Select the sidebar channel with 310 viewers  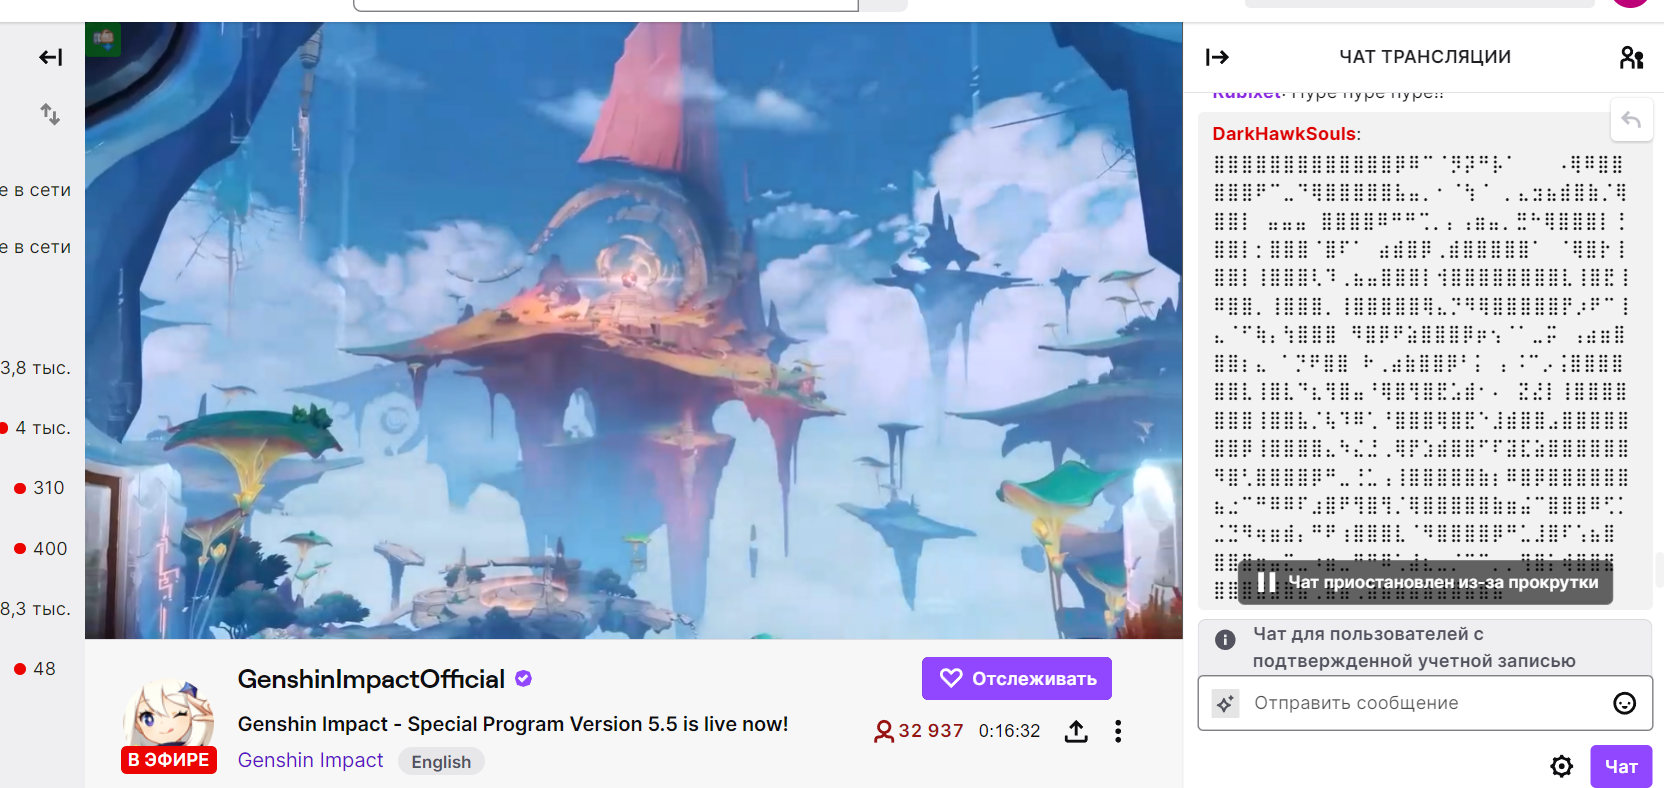[x=40, y=488]
